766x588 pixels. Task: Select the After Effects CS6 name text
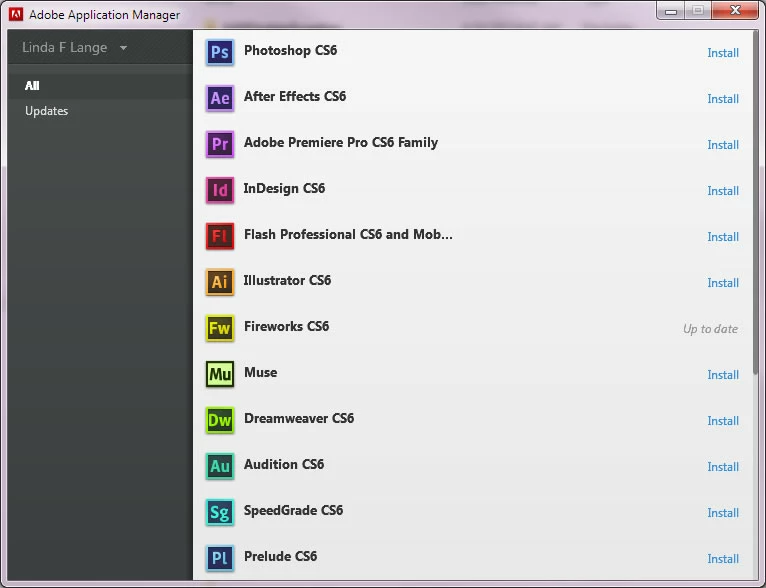point(295,96)
